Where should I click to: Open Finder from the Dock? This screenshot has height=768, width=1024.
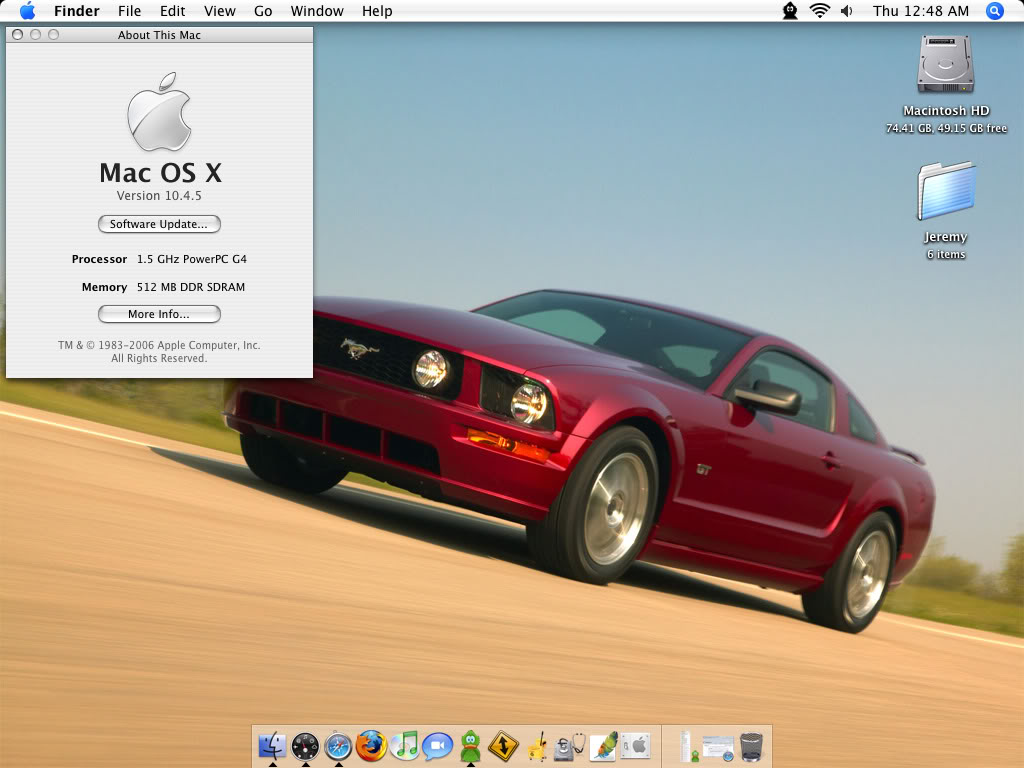(x=272, y=746)
